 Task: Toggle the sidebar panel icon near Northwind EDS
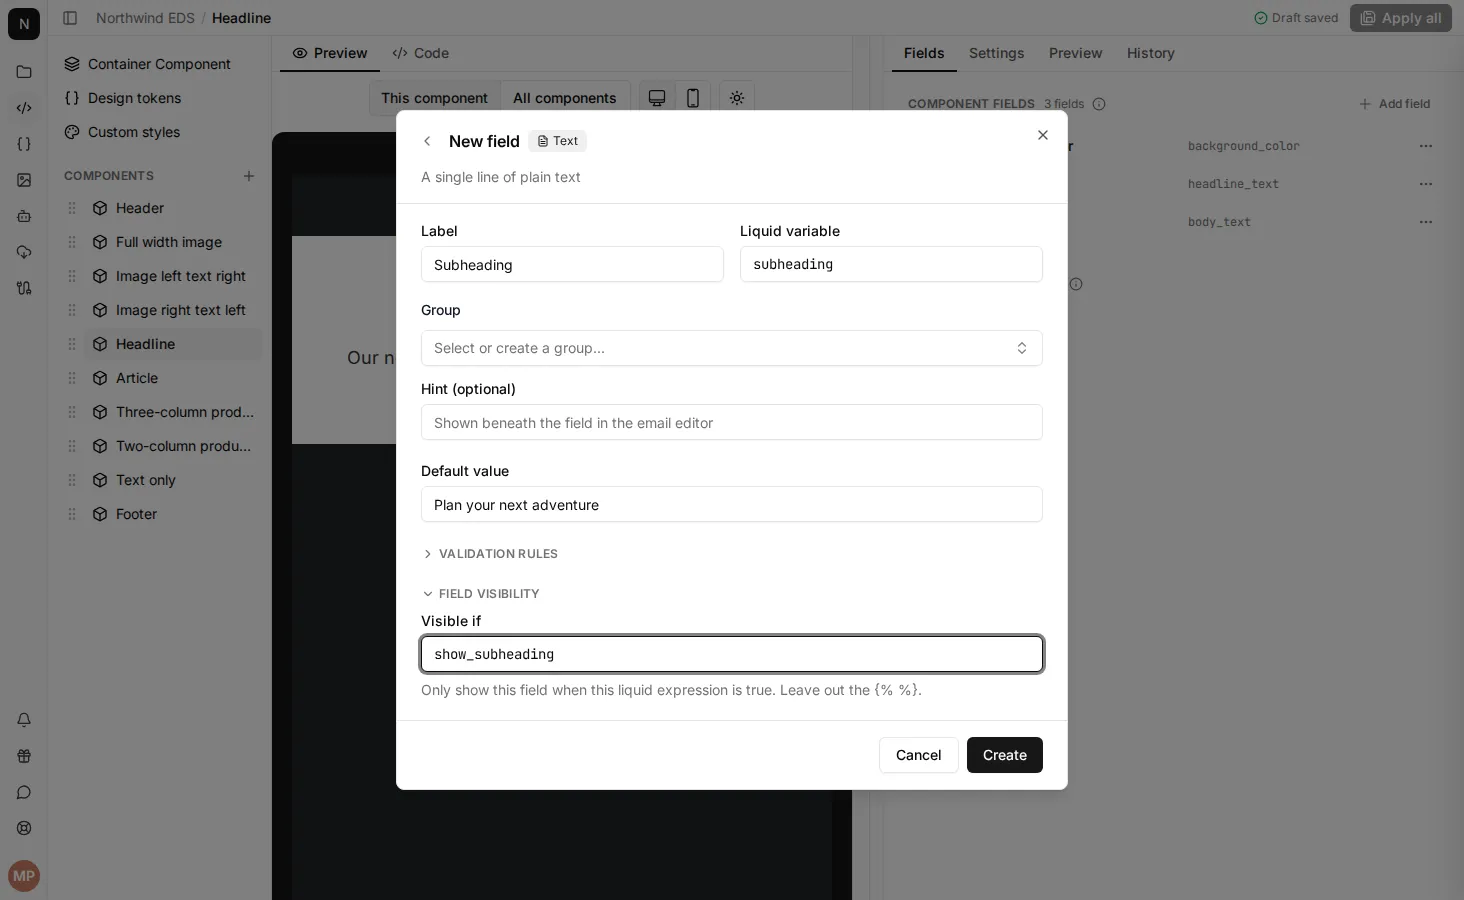pyautogui.click(x=70, y=18)
